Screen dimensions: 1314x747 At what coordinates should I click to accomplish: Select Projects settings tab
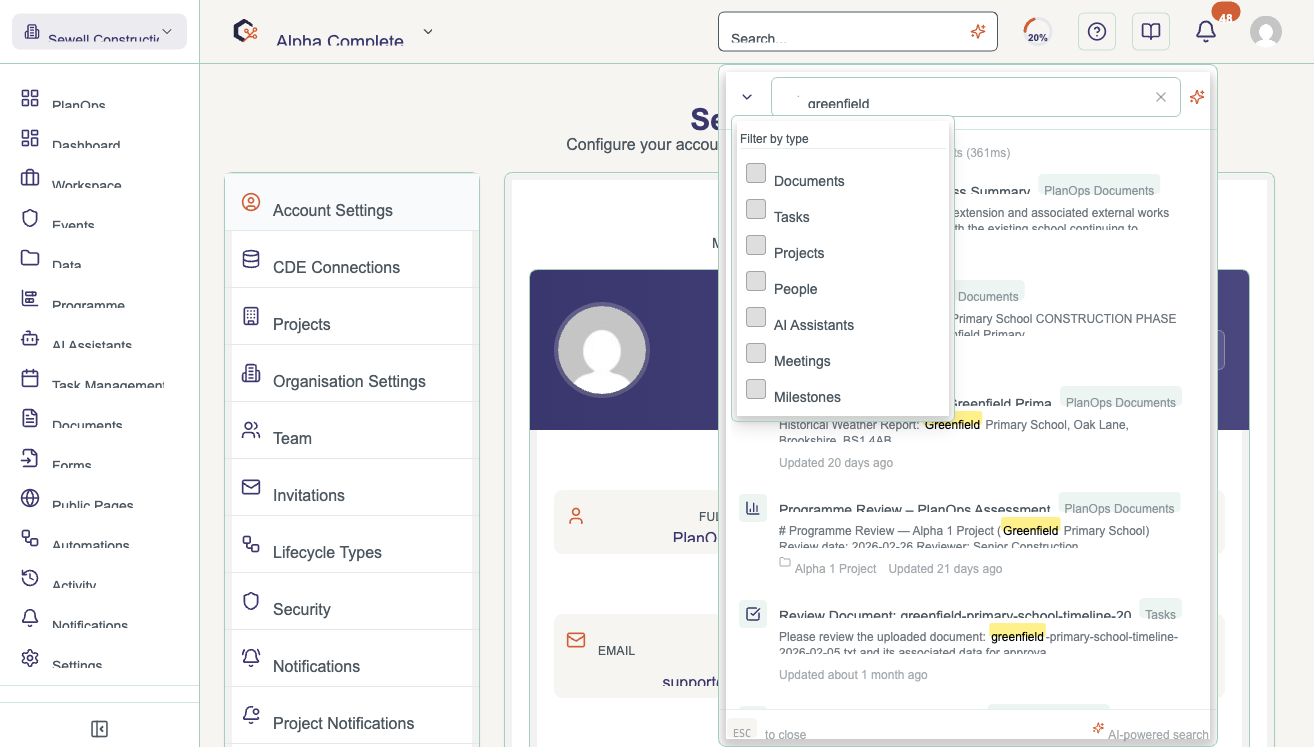[352, 317]
